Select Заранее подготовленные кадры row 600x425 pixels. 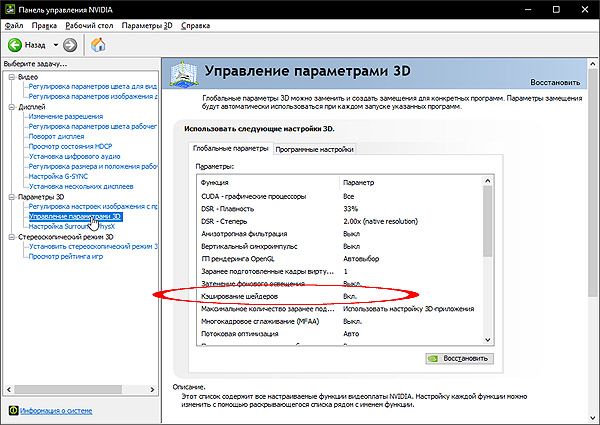(340, 271)
